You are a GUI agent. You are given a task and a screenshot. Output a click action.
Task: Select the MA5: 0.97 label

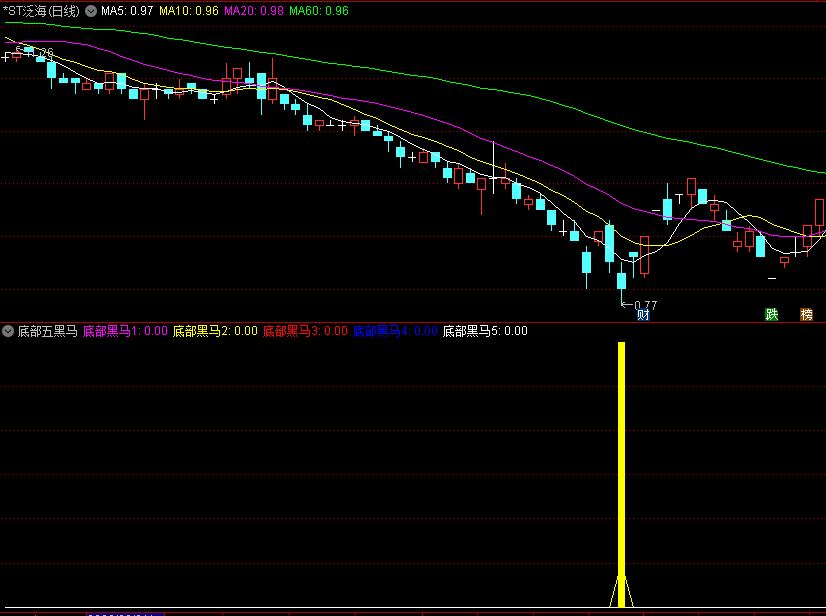pos(127,11)
